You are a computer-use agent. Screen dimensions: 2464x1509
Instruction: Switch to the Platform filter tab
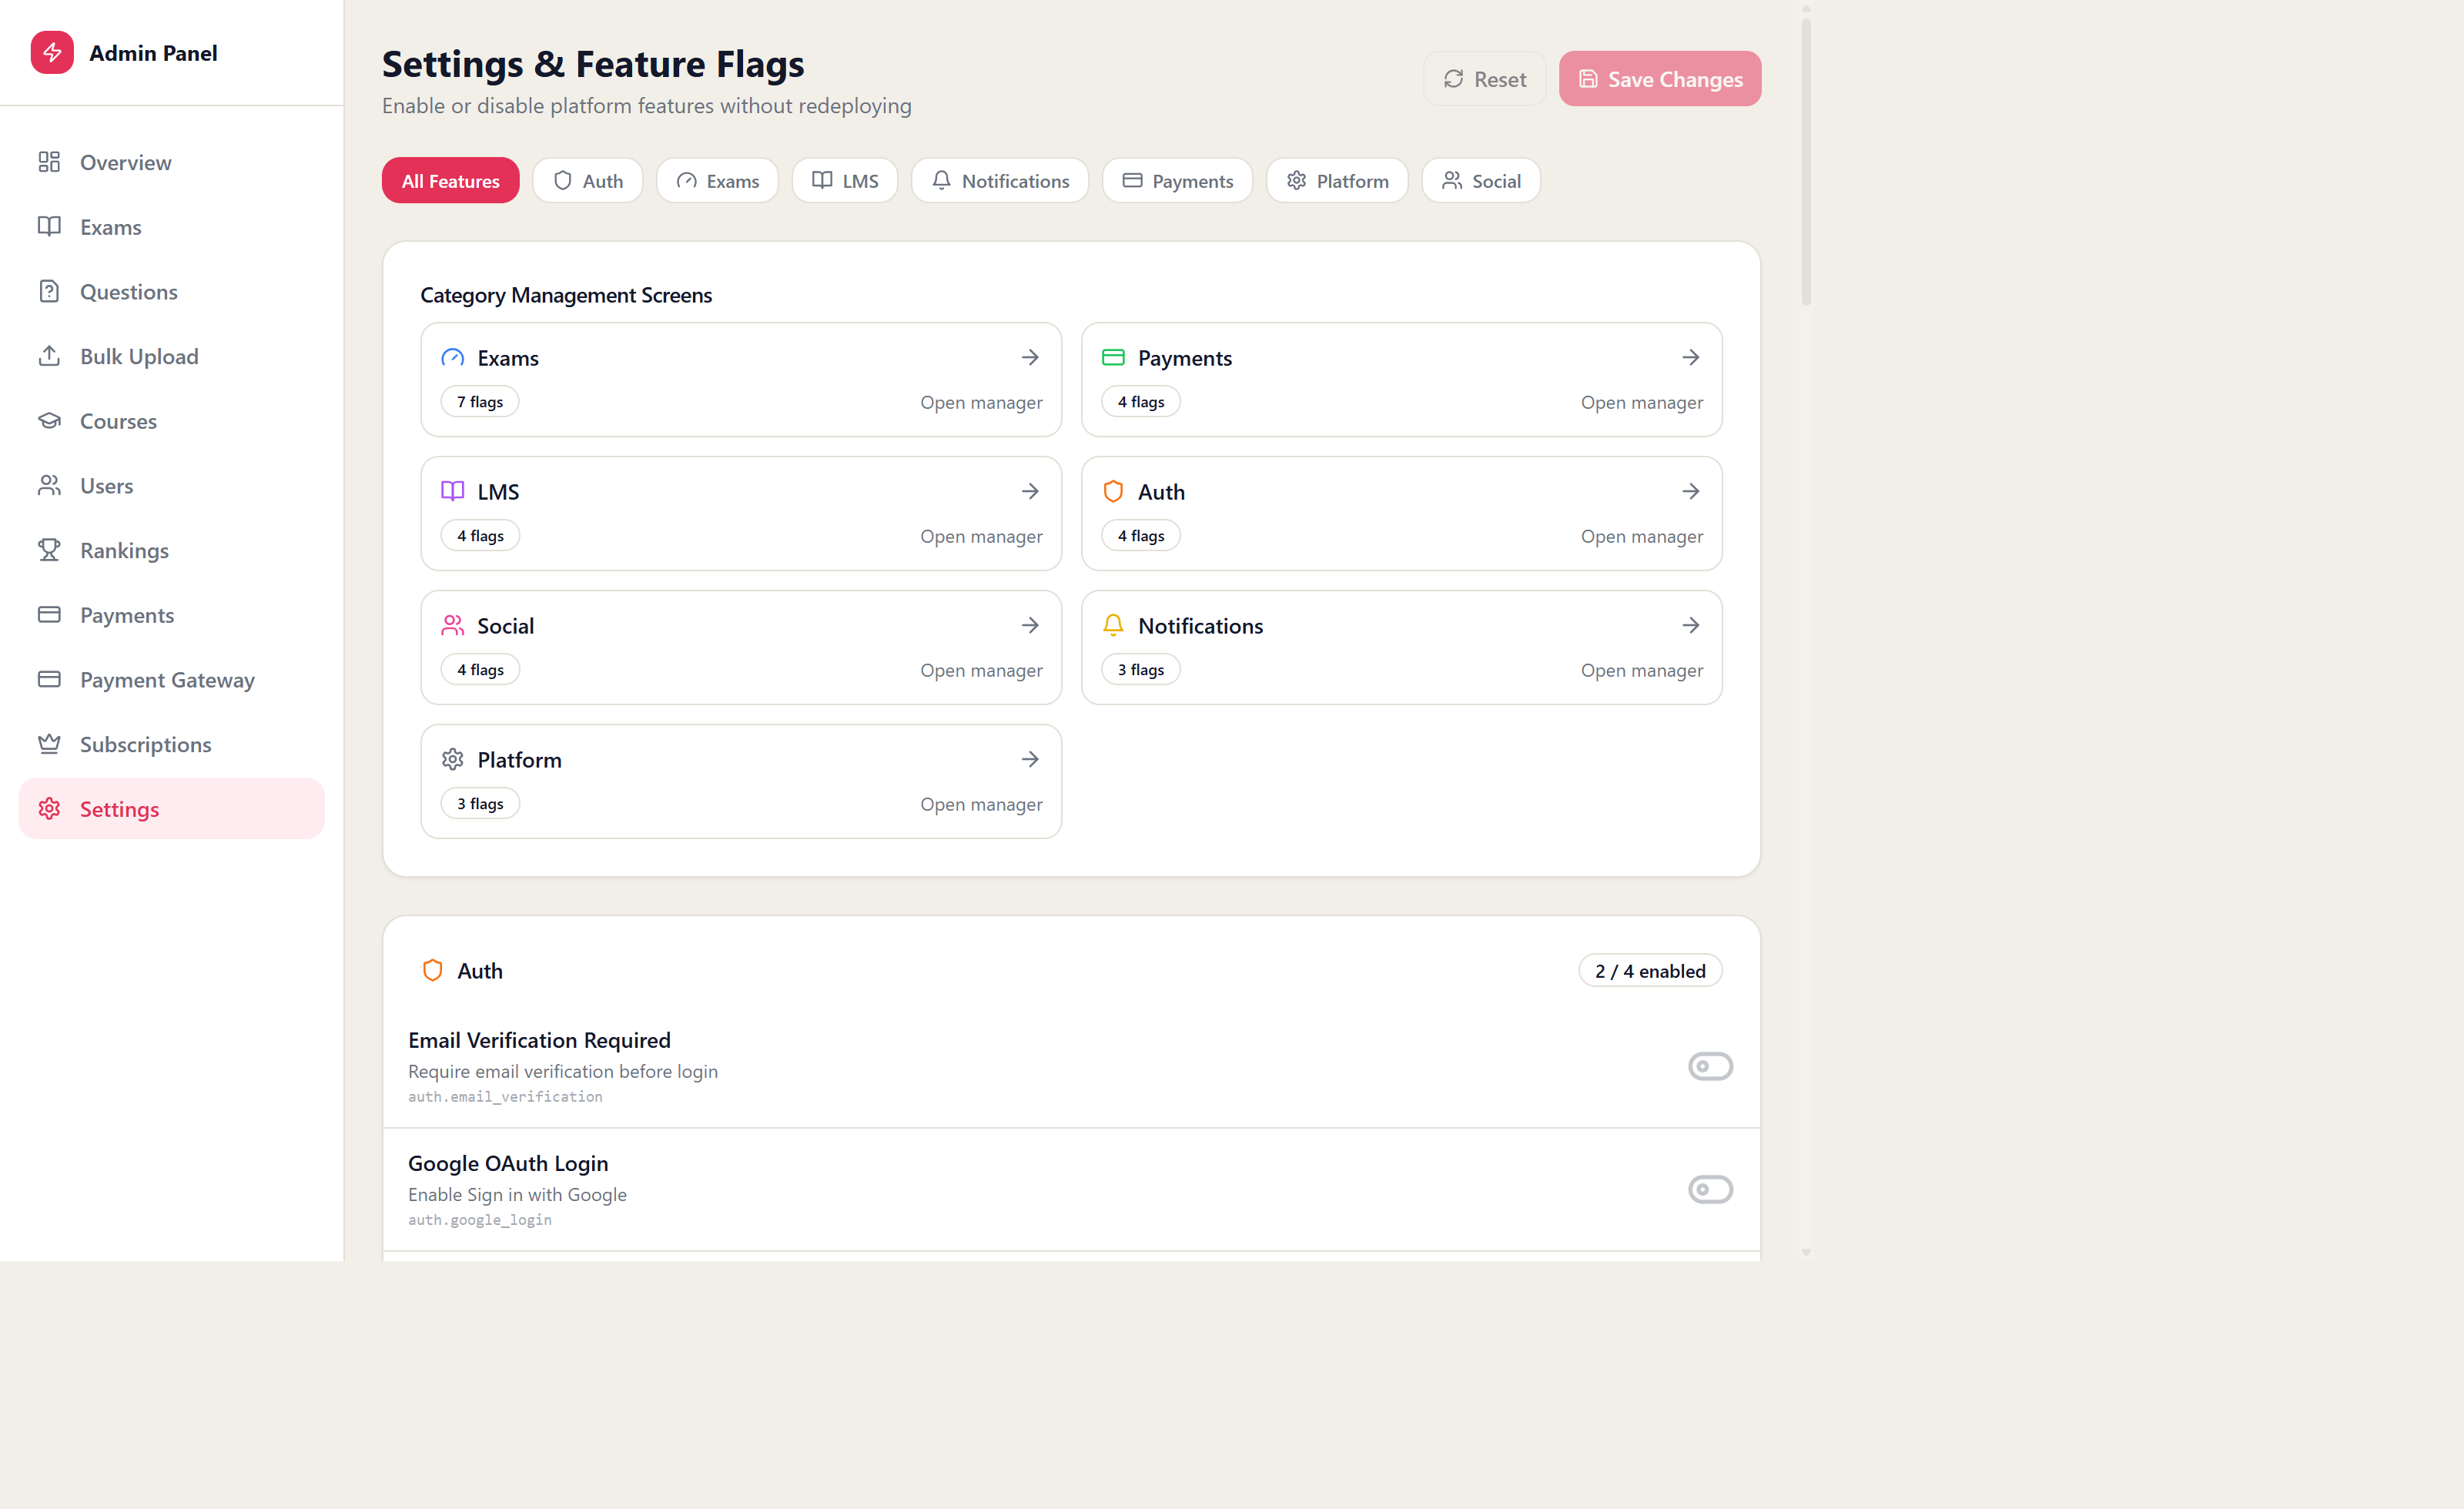pyautogui.click(x=1337, y=181)
